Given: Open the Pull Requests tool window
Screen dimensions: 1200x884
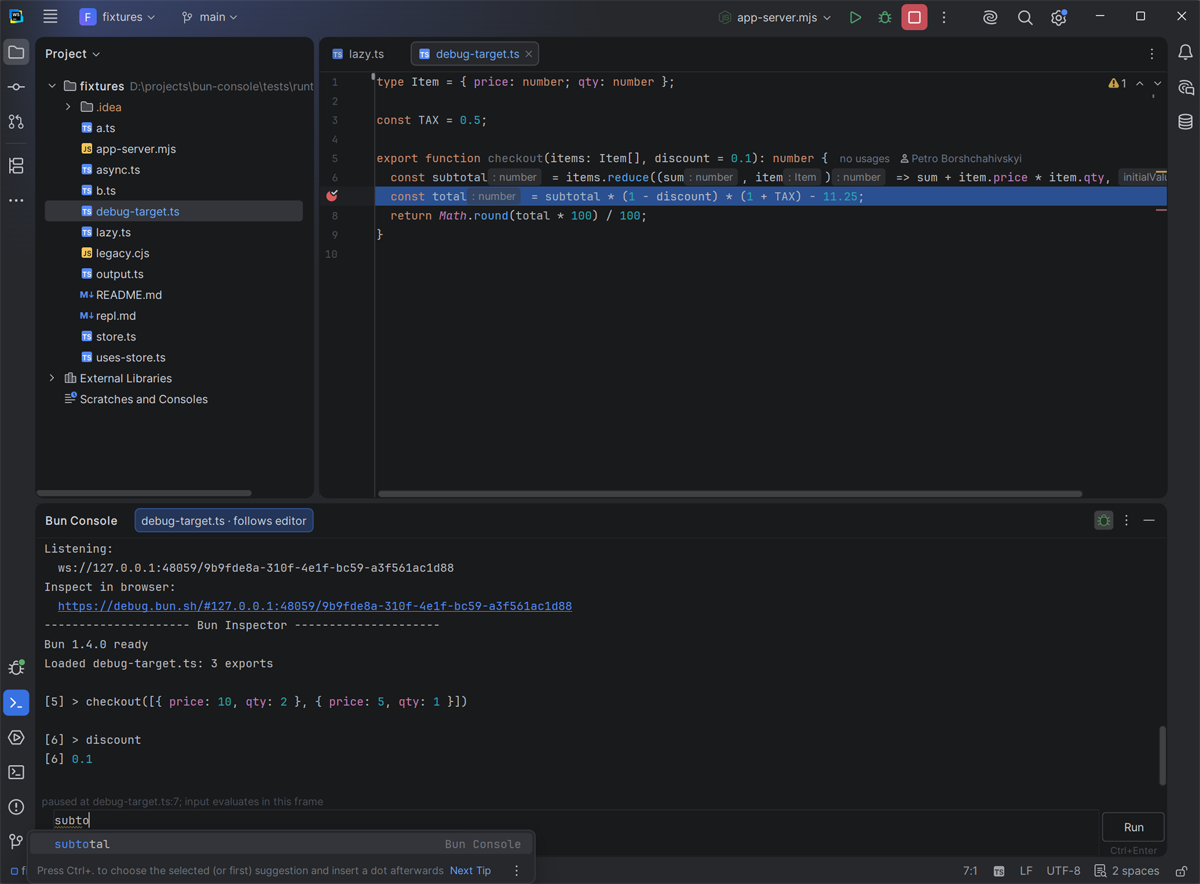Looking at the screenshot, I should (16, 122).
